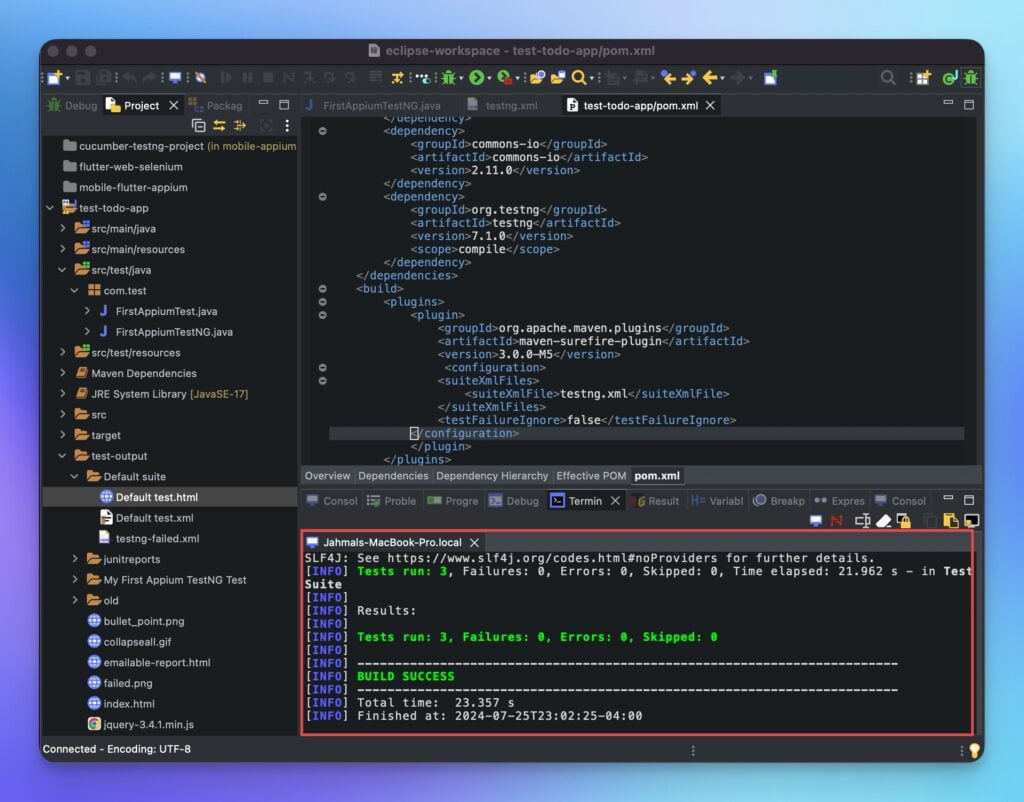Switch to testng.xml editor tab
Viewport: 1024px width, 802px height.
503,105
